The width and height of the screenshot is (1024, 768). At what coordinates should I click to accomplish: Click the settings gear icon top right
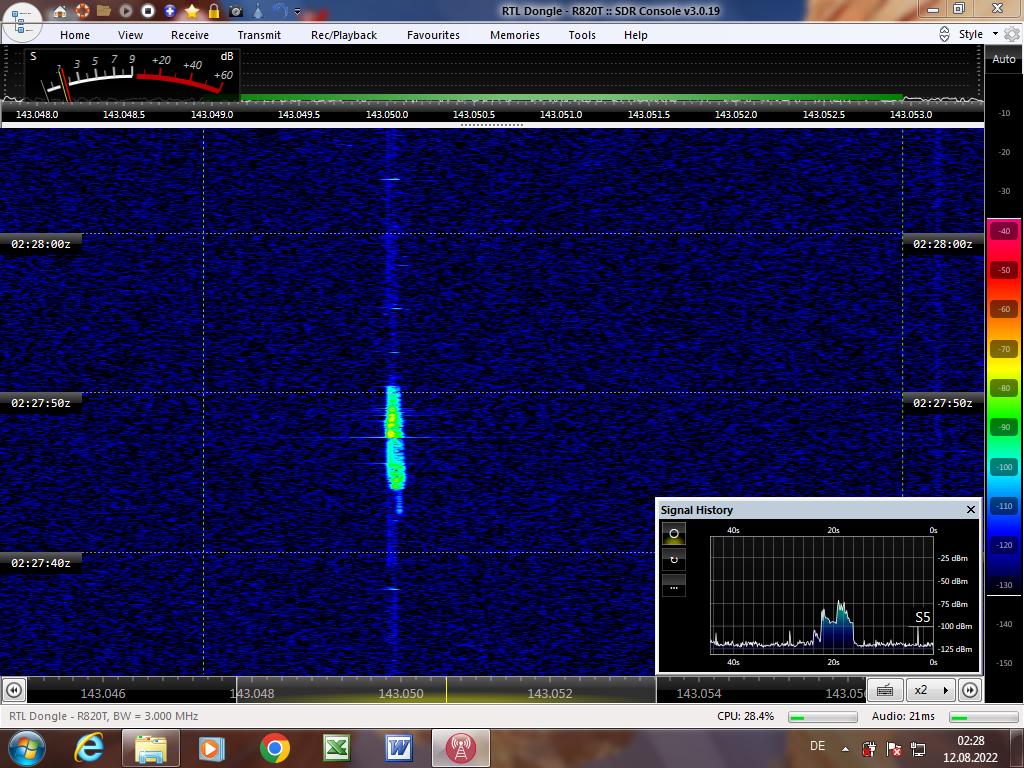point(1012,35)
